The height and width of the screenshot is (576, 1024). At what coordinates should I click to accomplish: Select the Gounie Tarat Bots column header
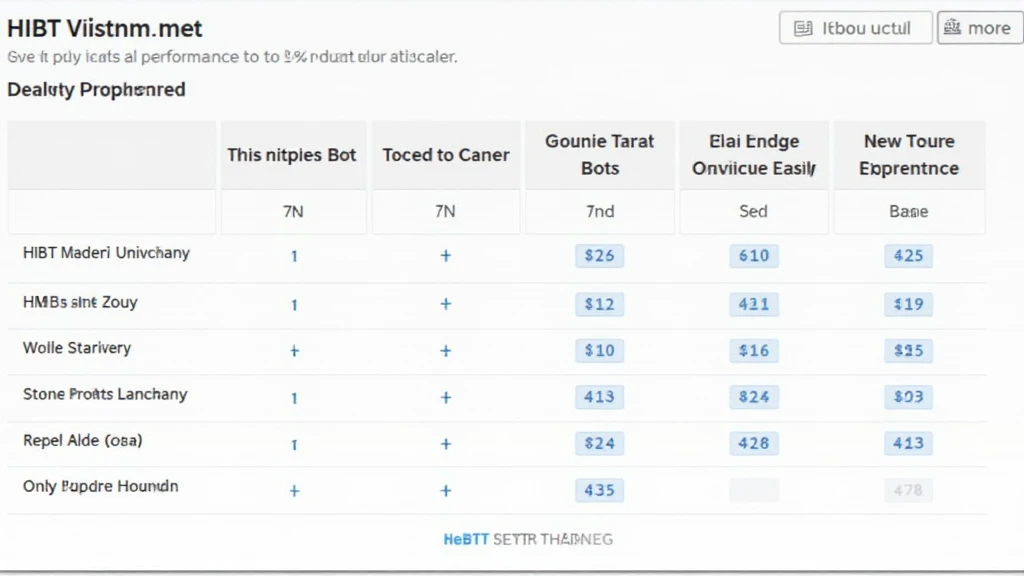[599, 155]
